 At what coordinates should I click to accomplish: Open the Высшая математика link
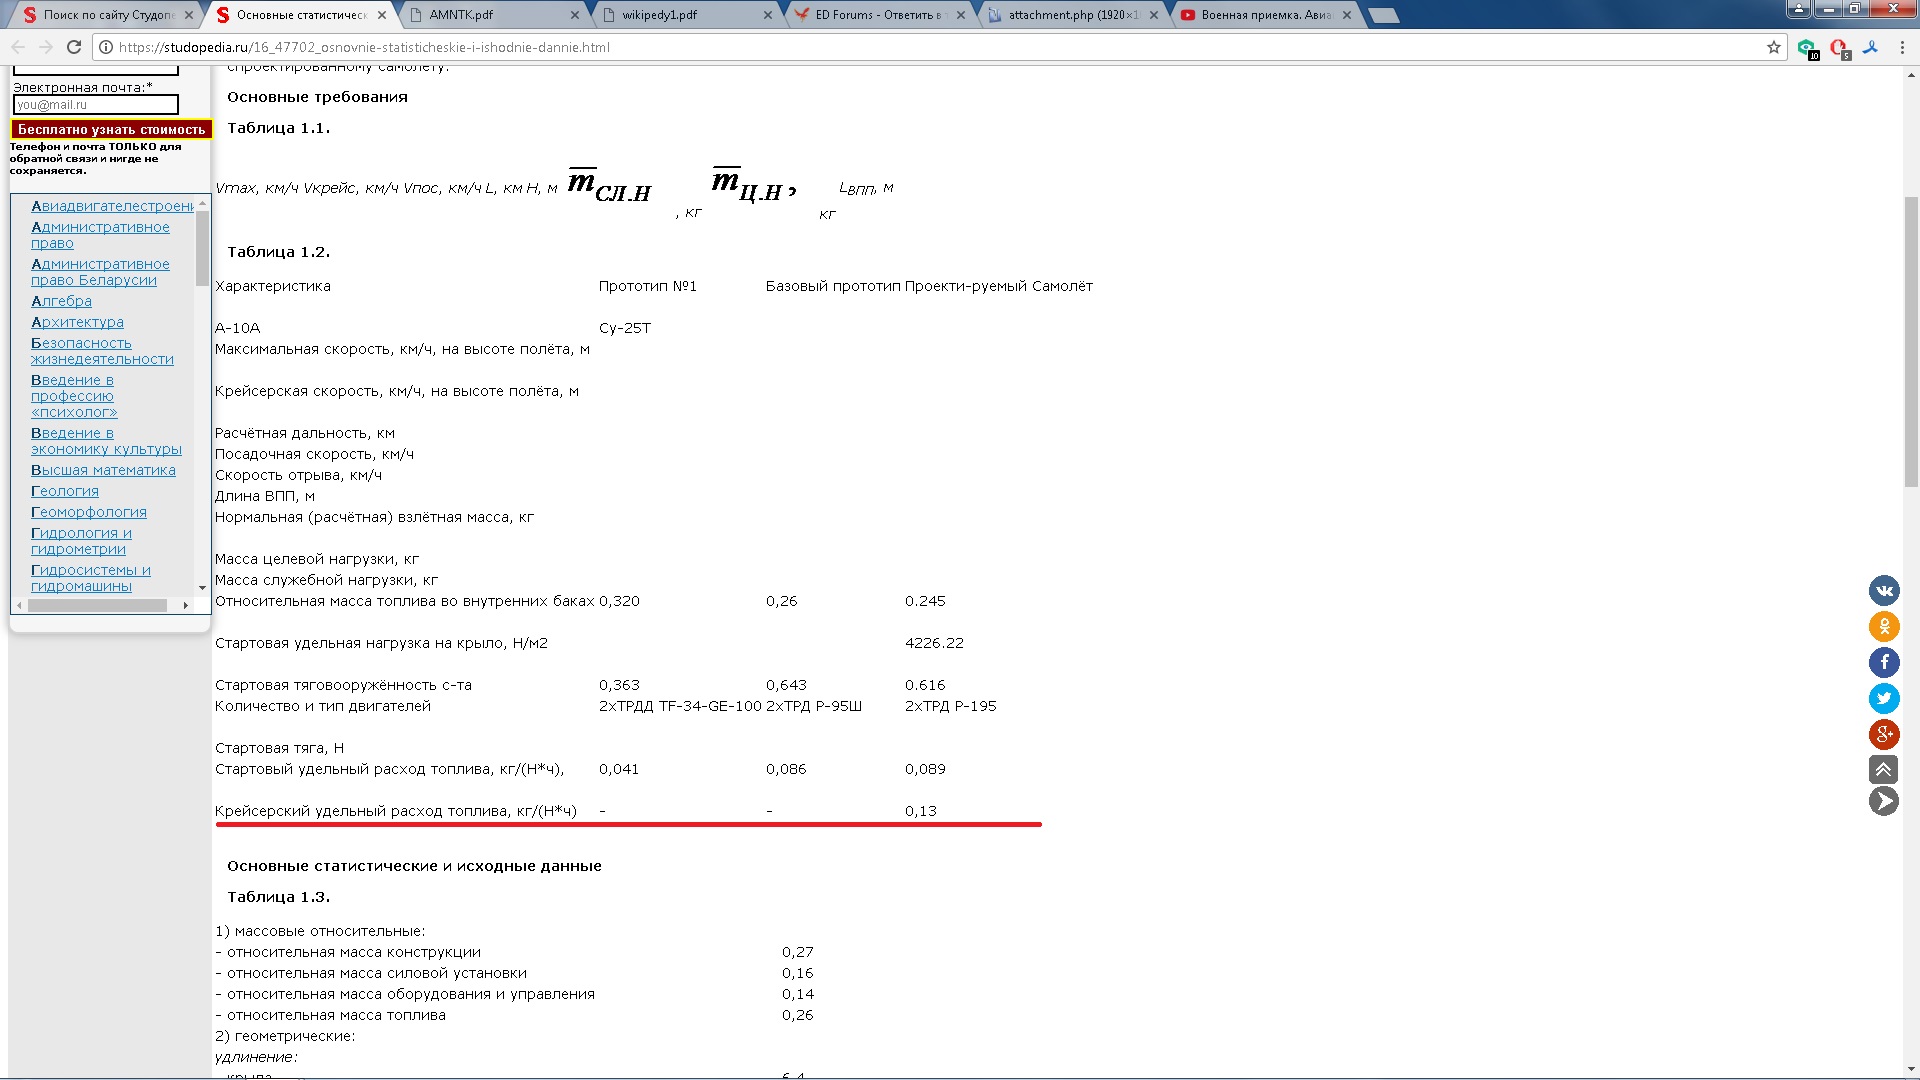[x=103, y=470]
